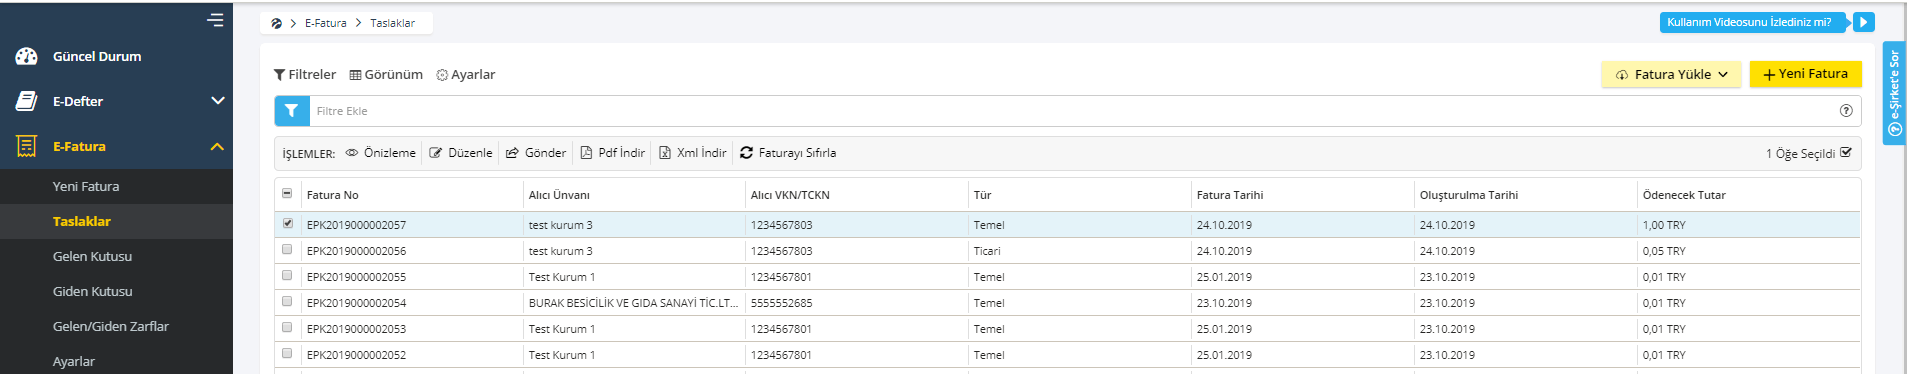Click invoice number EPK2019000002056

click(x=356, y=251)
